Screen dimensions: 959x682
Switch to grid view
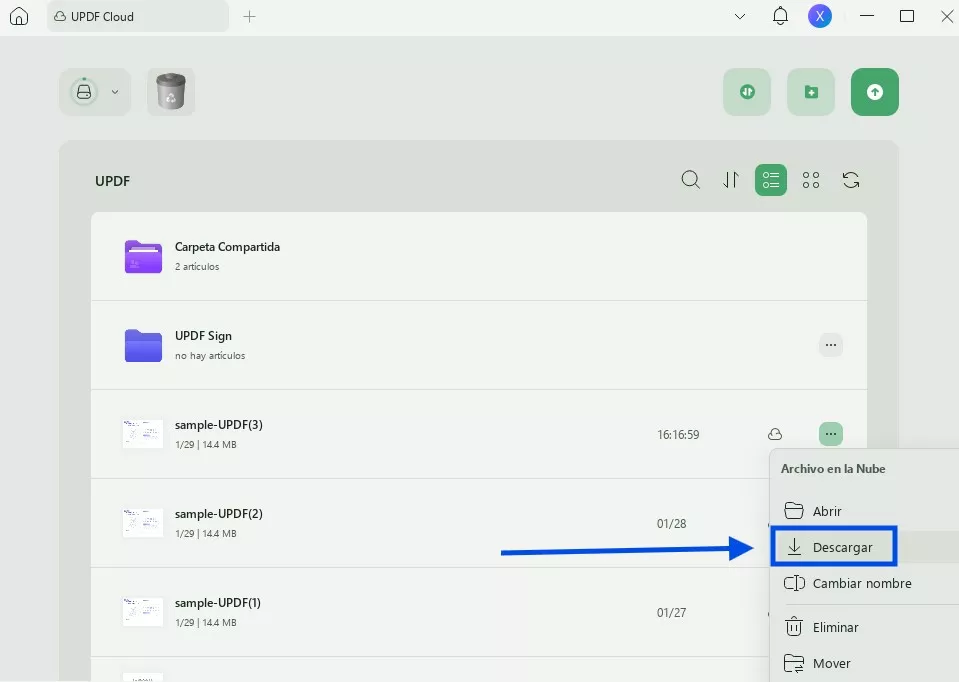(x=811, y=180)
